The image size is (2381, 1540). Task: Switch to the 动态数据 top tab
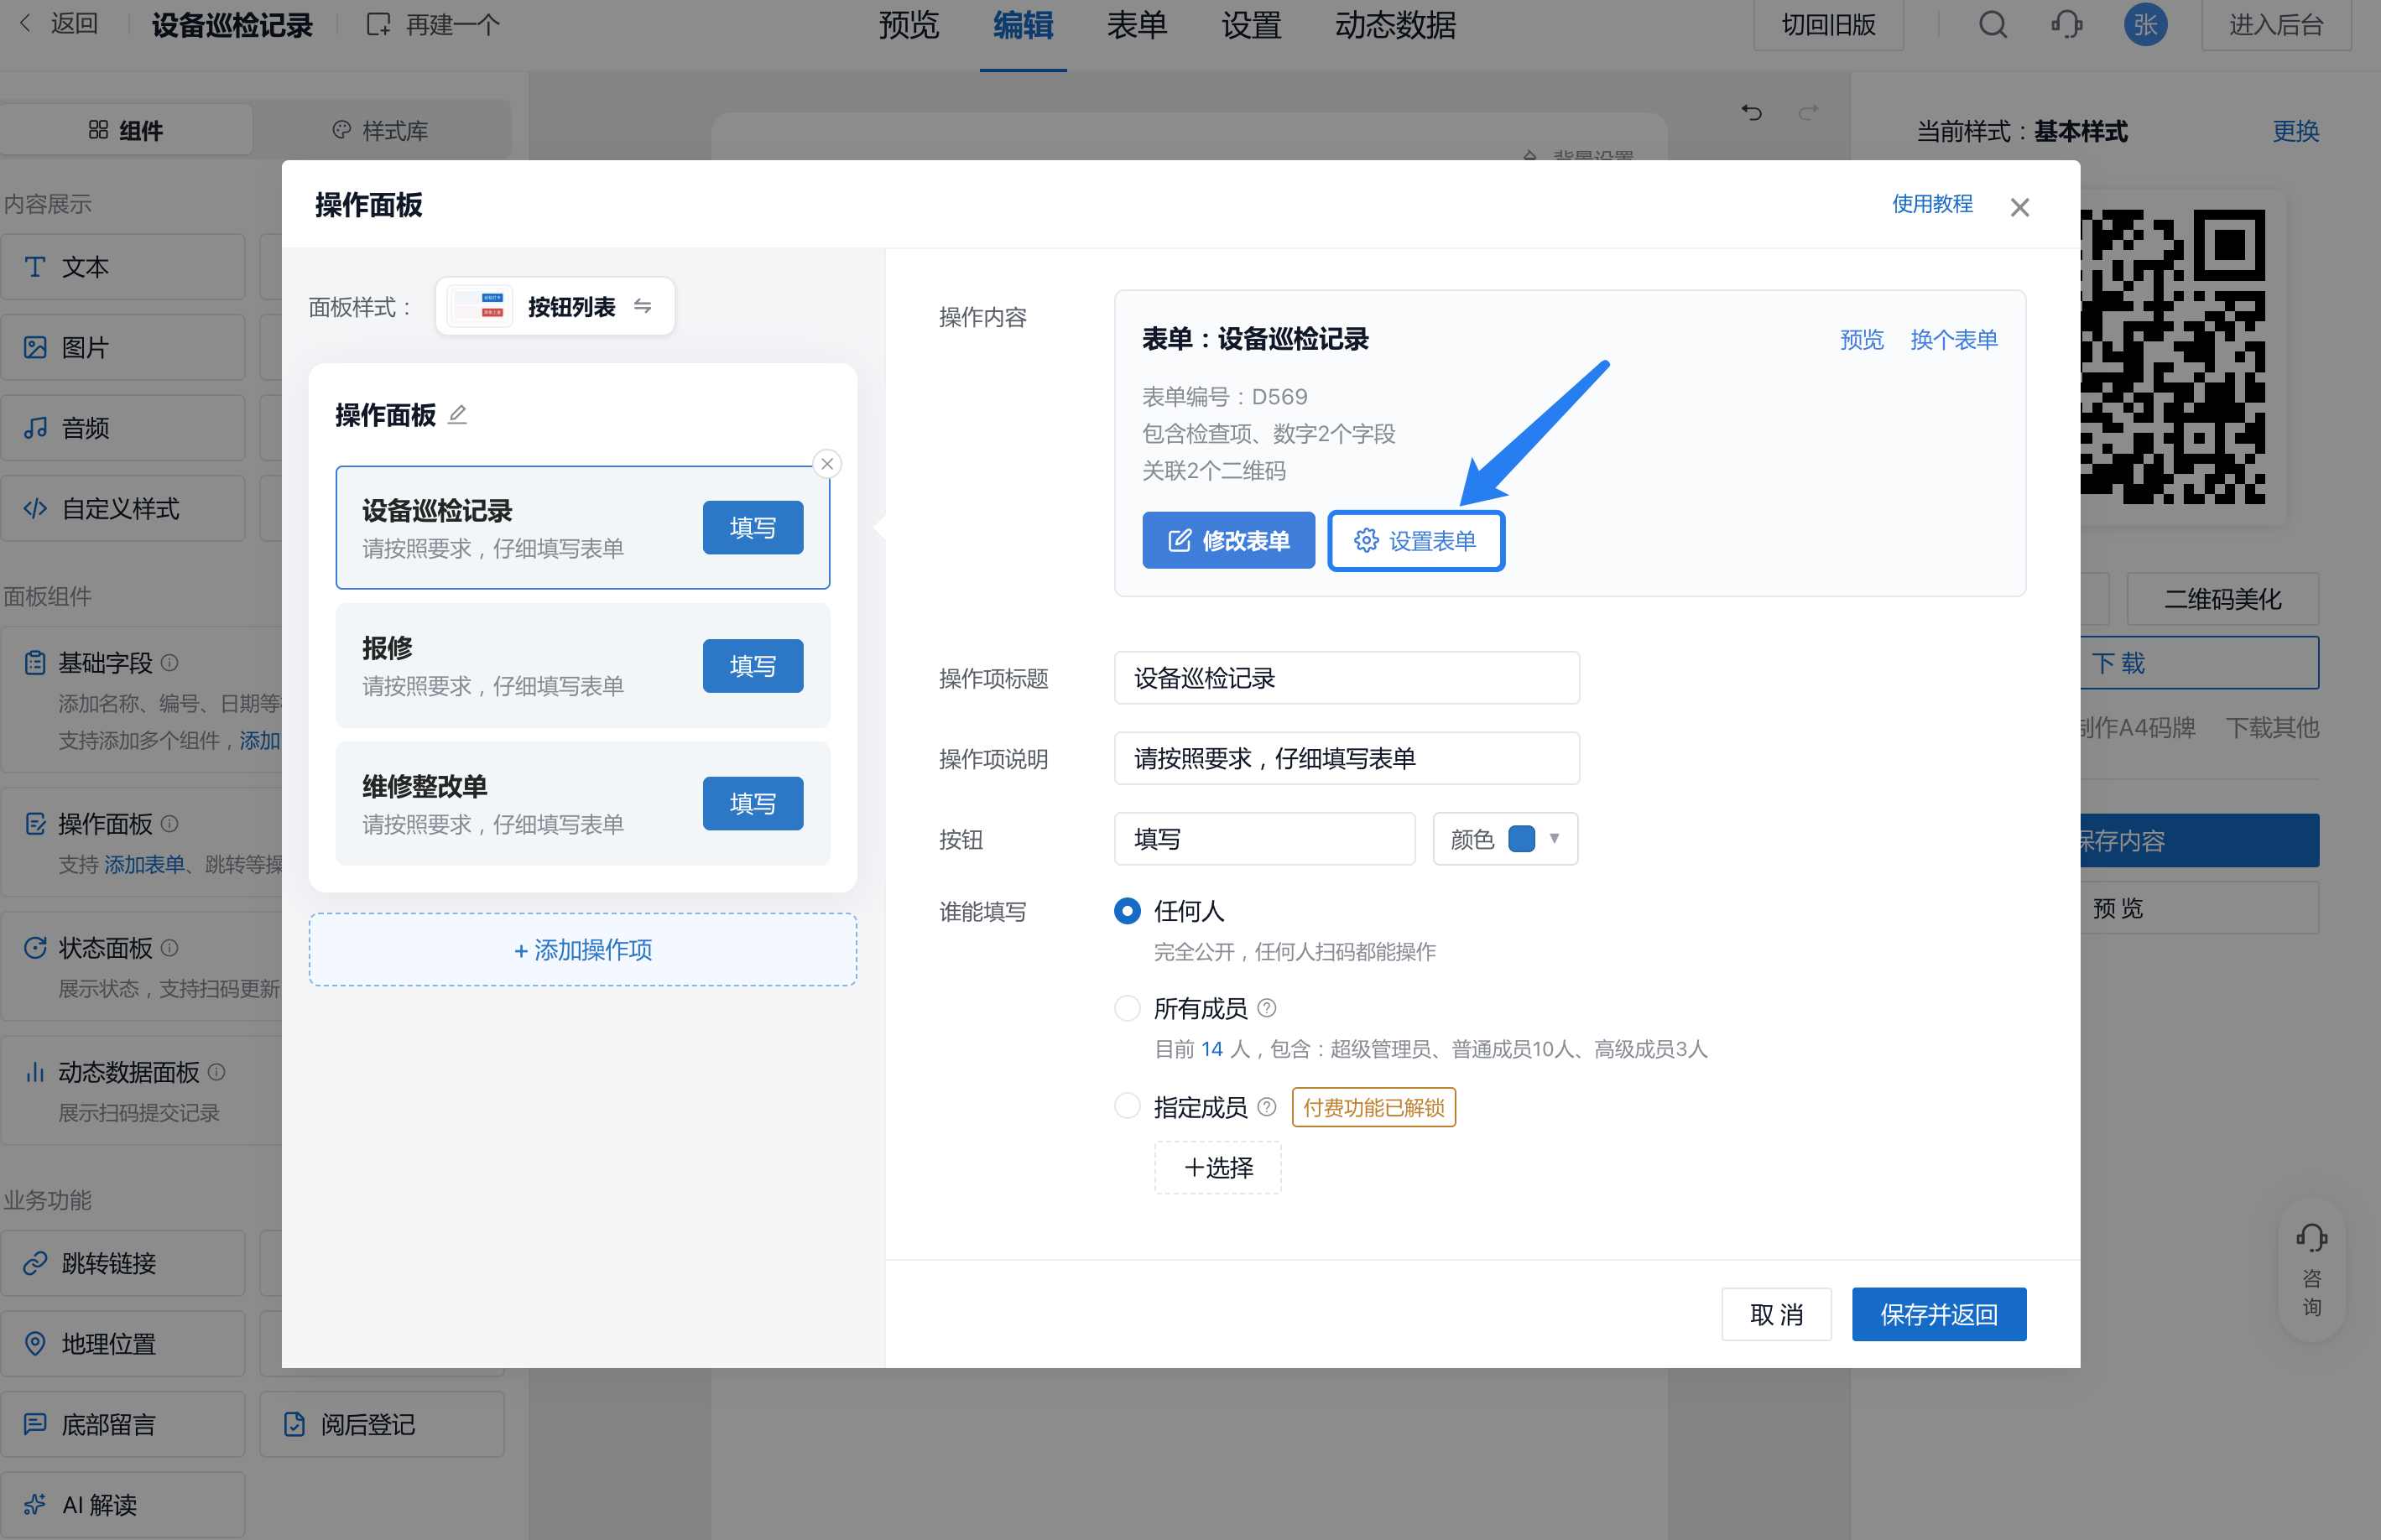[x=1395, y=25]
